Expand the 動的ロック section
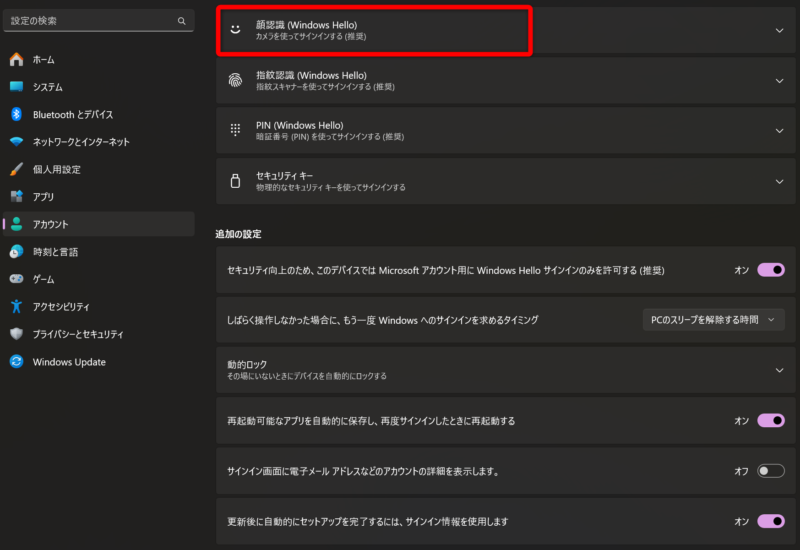Viewport: 800px width, 550px height. click(x=779, y=370)
